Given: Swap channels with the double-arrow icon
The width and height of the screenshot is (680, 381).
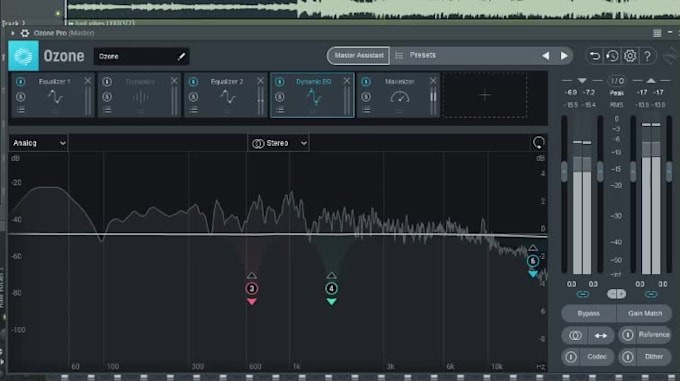Looking at the screenshot, I should (x=601, y=335).
